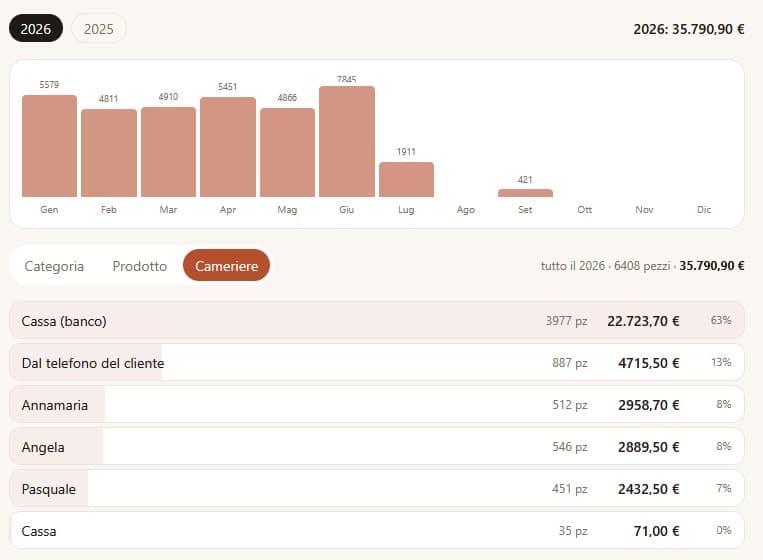Click the Dic month label

tap(704, 210)
